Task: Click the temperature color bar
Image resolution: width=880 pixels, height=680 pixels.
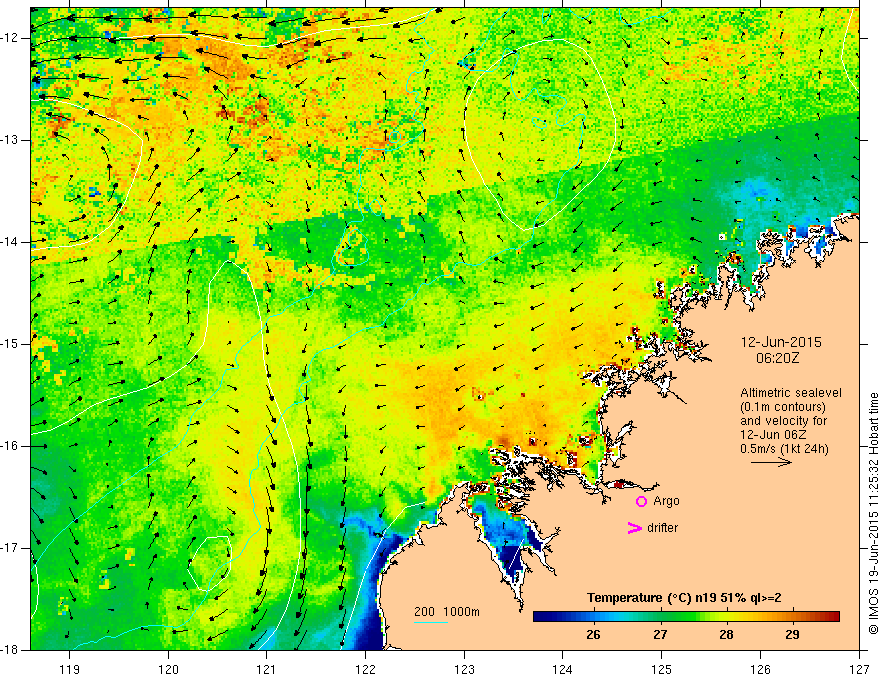Action: click(x=686, y=617)
